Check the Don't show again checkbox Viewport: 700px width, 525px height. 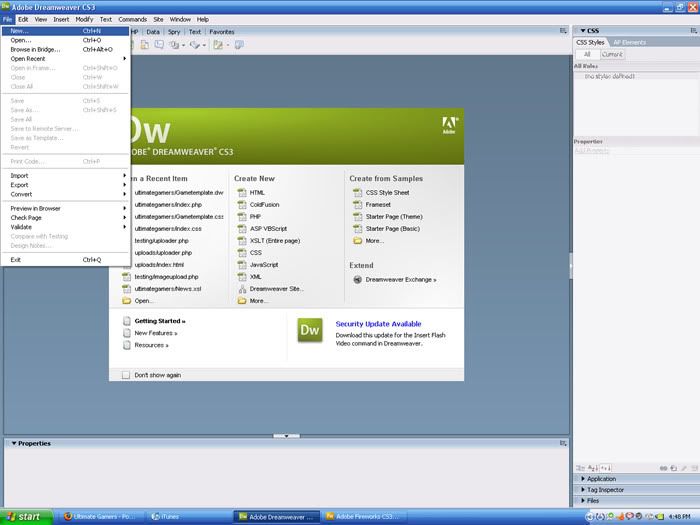126,375
